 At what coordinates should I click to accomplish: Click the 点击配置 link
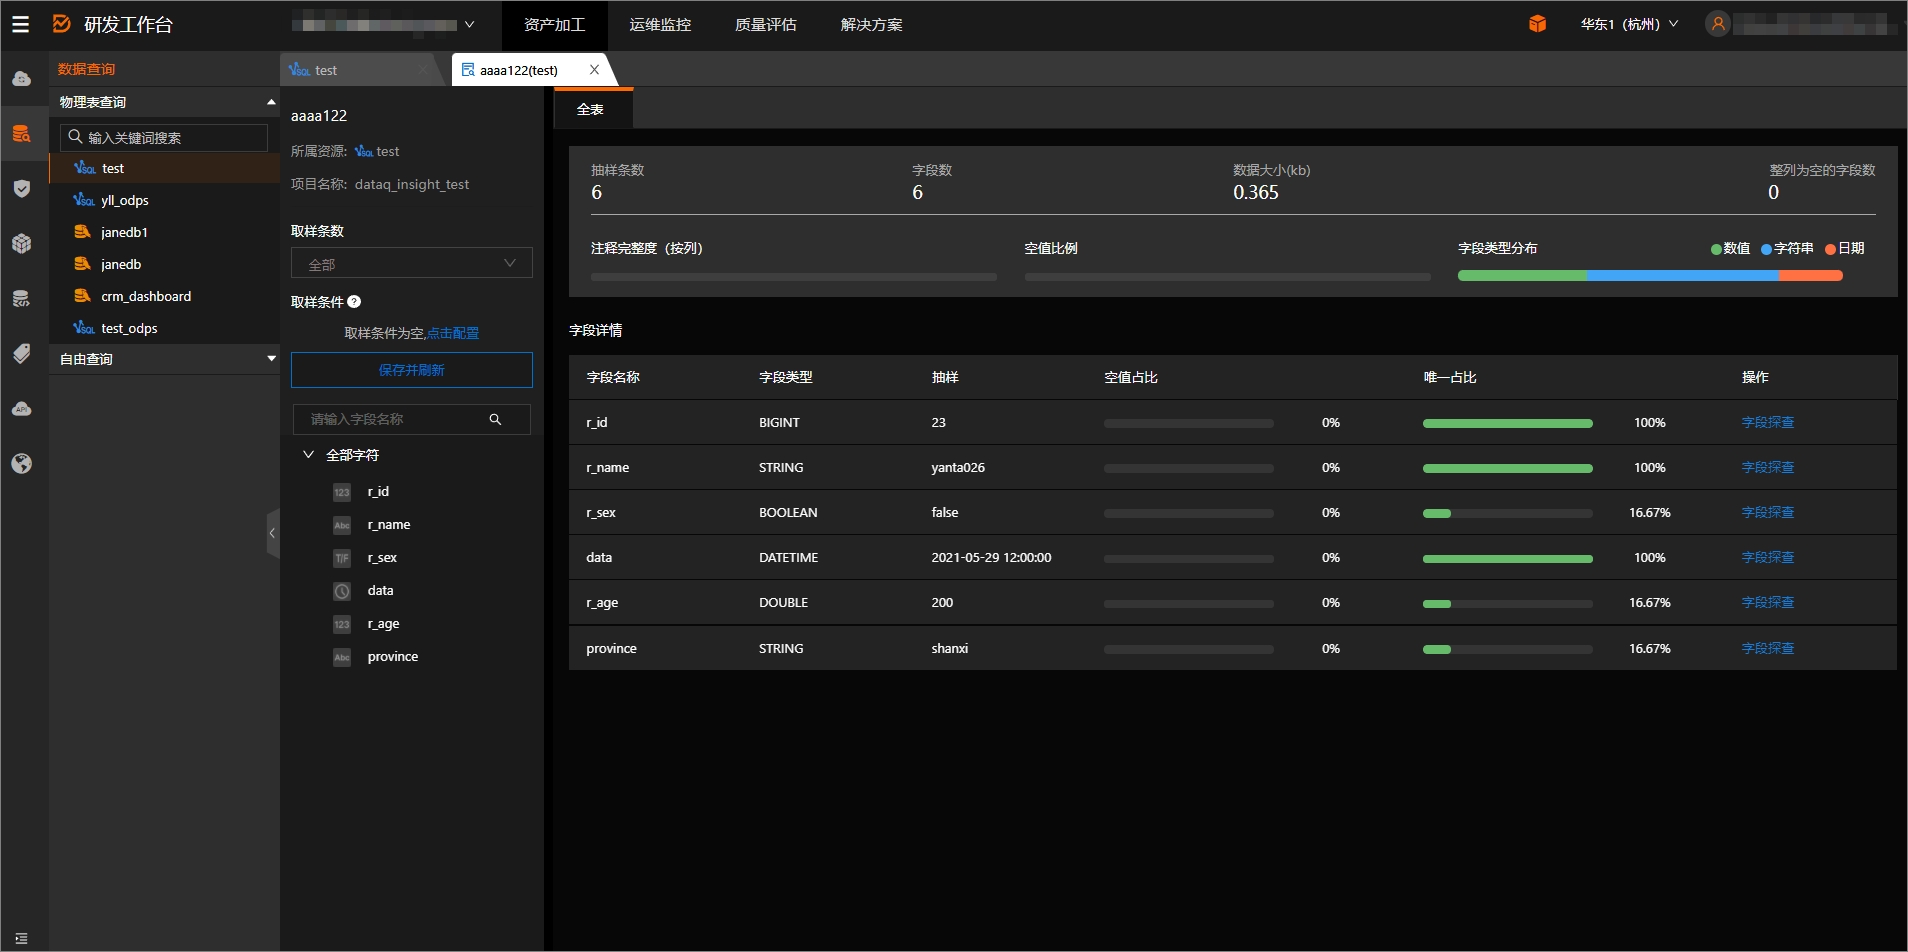[453, 333]
